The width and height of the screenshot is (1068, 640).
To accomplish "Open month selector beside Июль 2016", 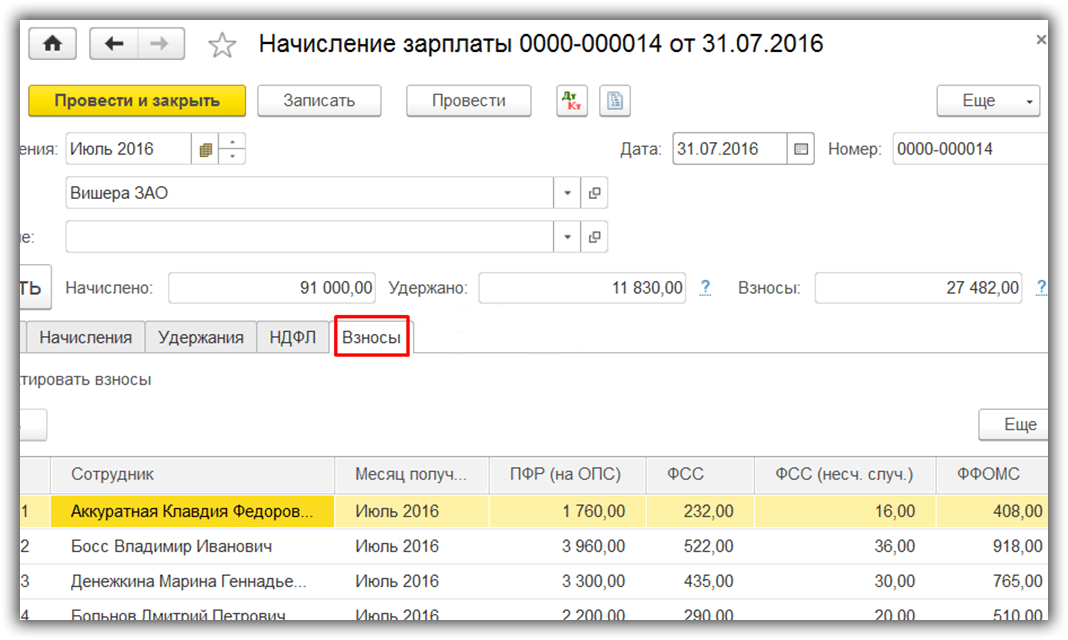I will (205, 149).
